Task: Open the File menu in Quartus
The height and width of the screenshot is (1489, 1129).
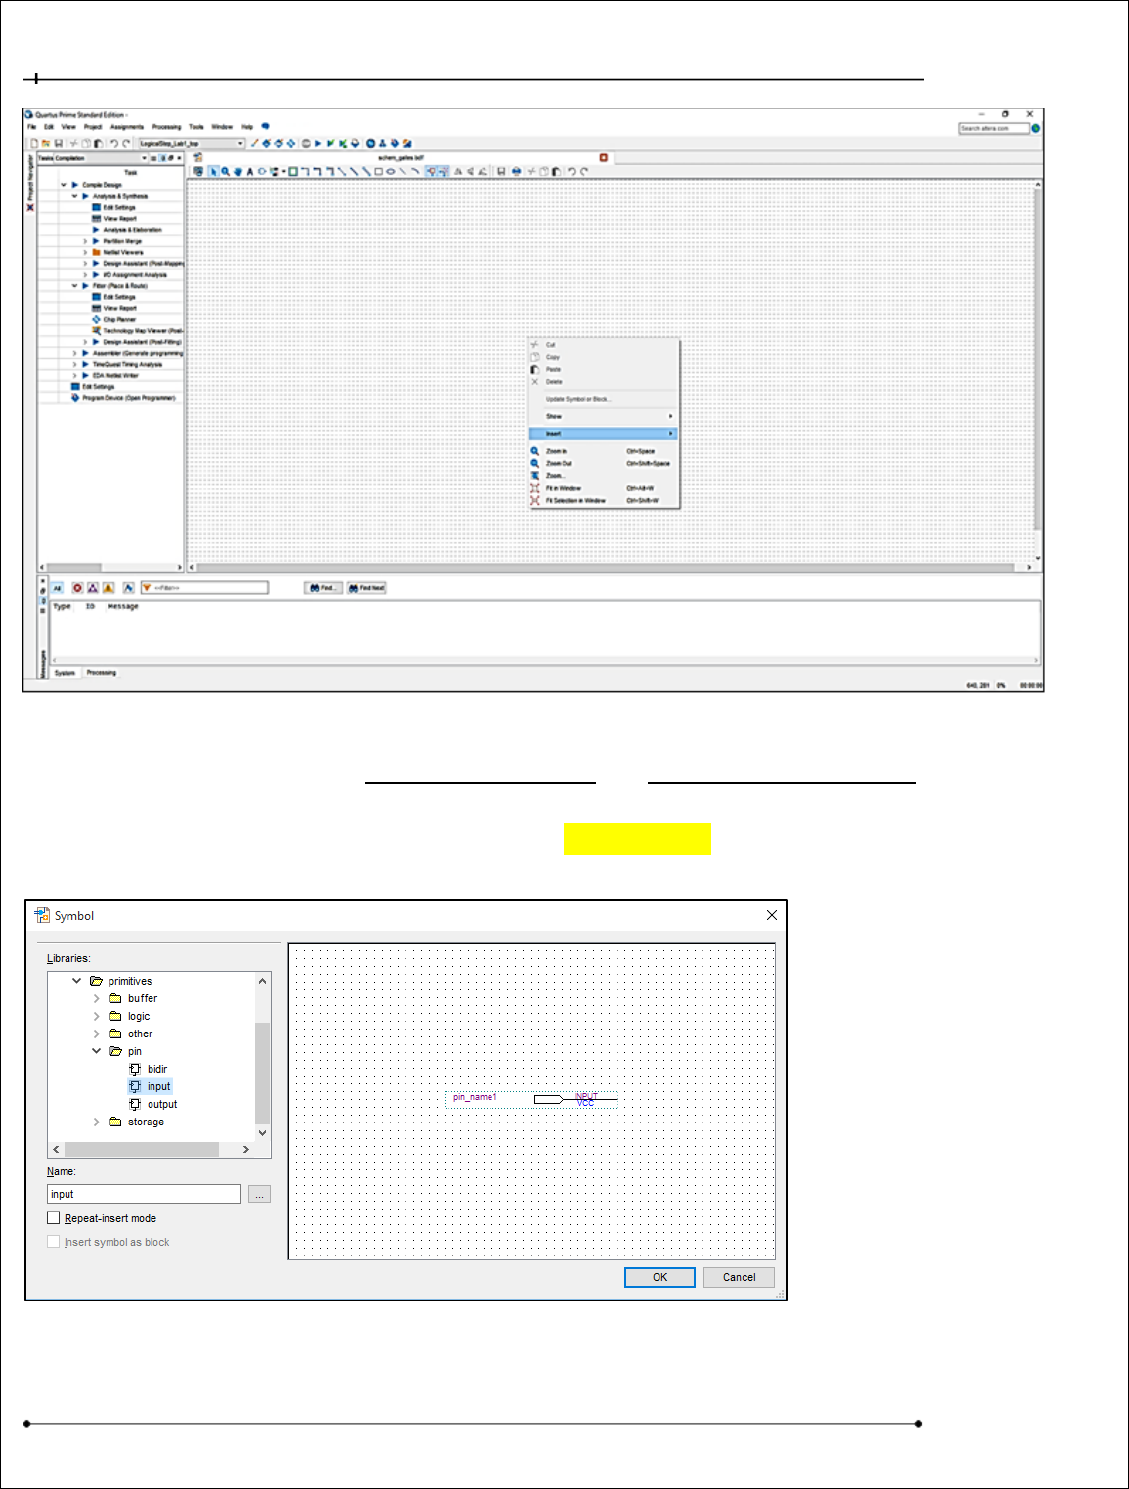Action: (x=32, y=127)
